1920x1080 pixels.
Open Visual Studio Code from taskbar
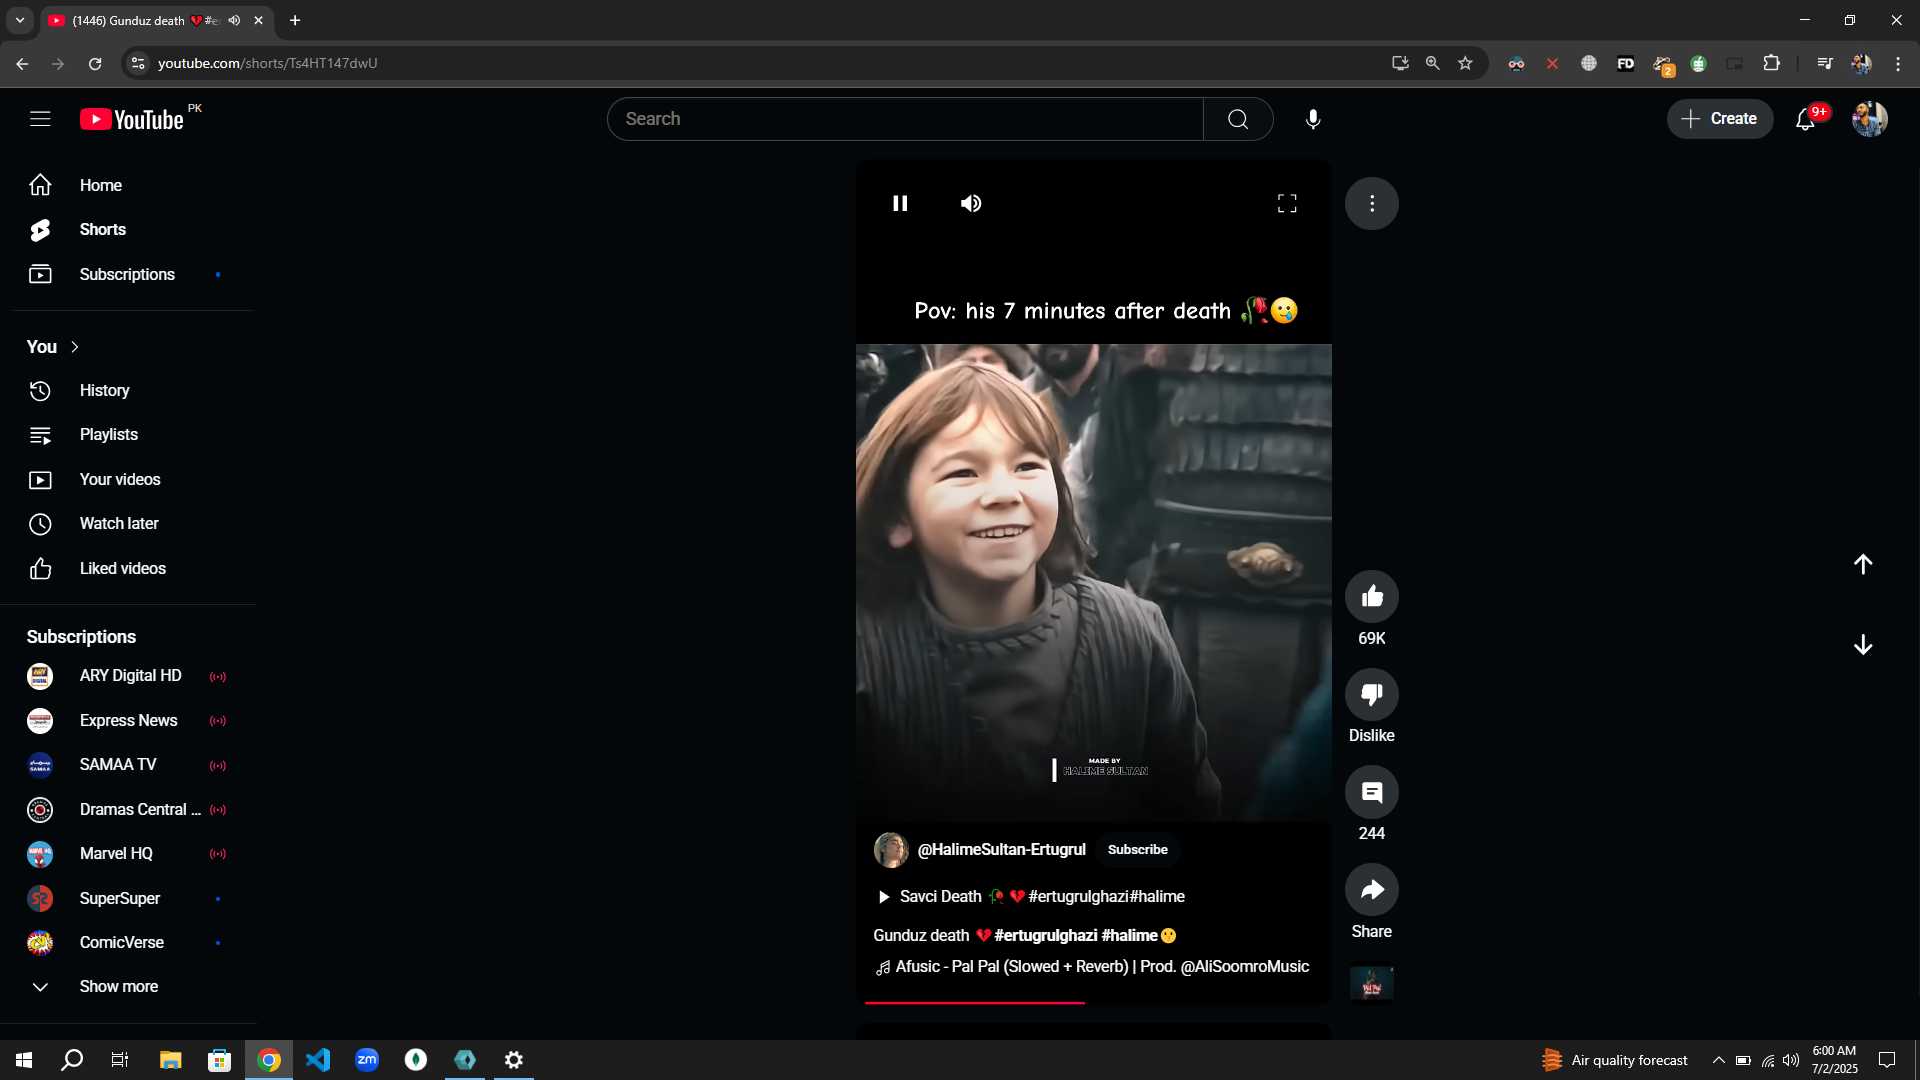coord(318,1060)
